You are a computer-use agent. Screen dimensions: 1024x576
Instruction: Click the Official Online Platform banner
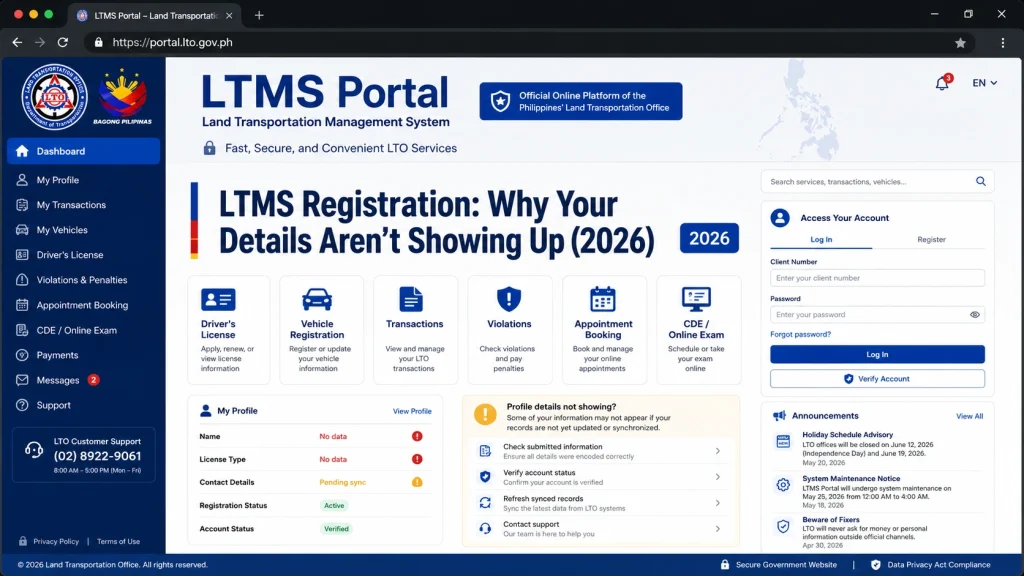point(581,101)
